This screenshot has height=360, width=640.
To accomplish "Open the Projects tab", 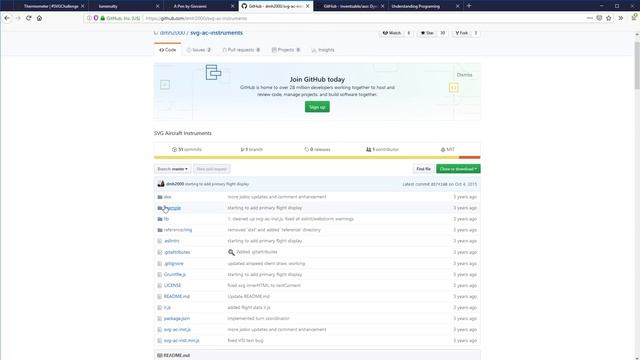I will tap(286, 50).
